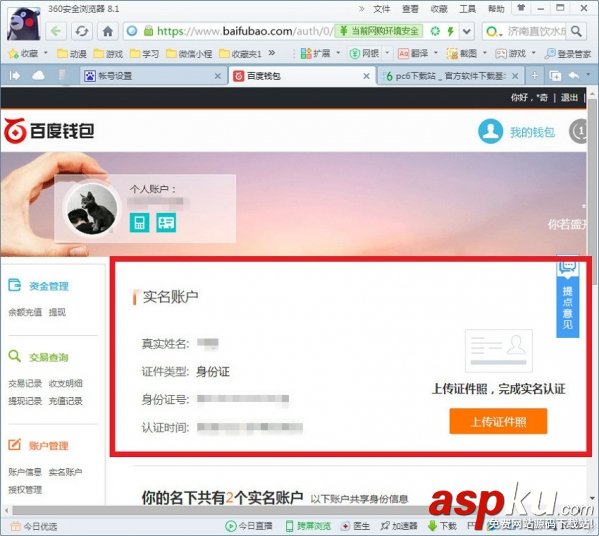This screenshot has width=599, height=536.
Task: Open 授权管理 link
Action: click(x=25, y=490)
